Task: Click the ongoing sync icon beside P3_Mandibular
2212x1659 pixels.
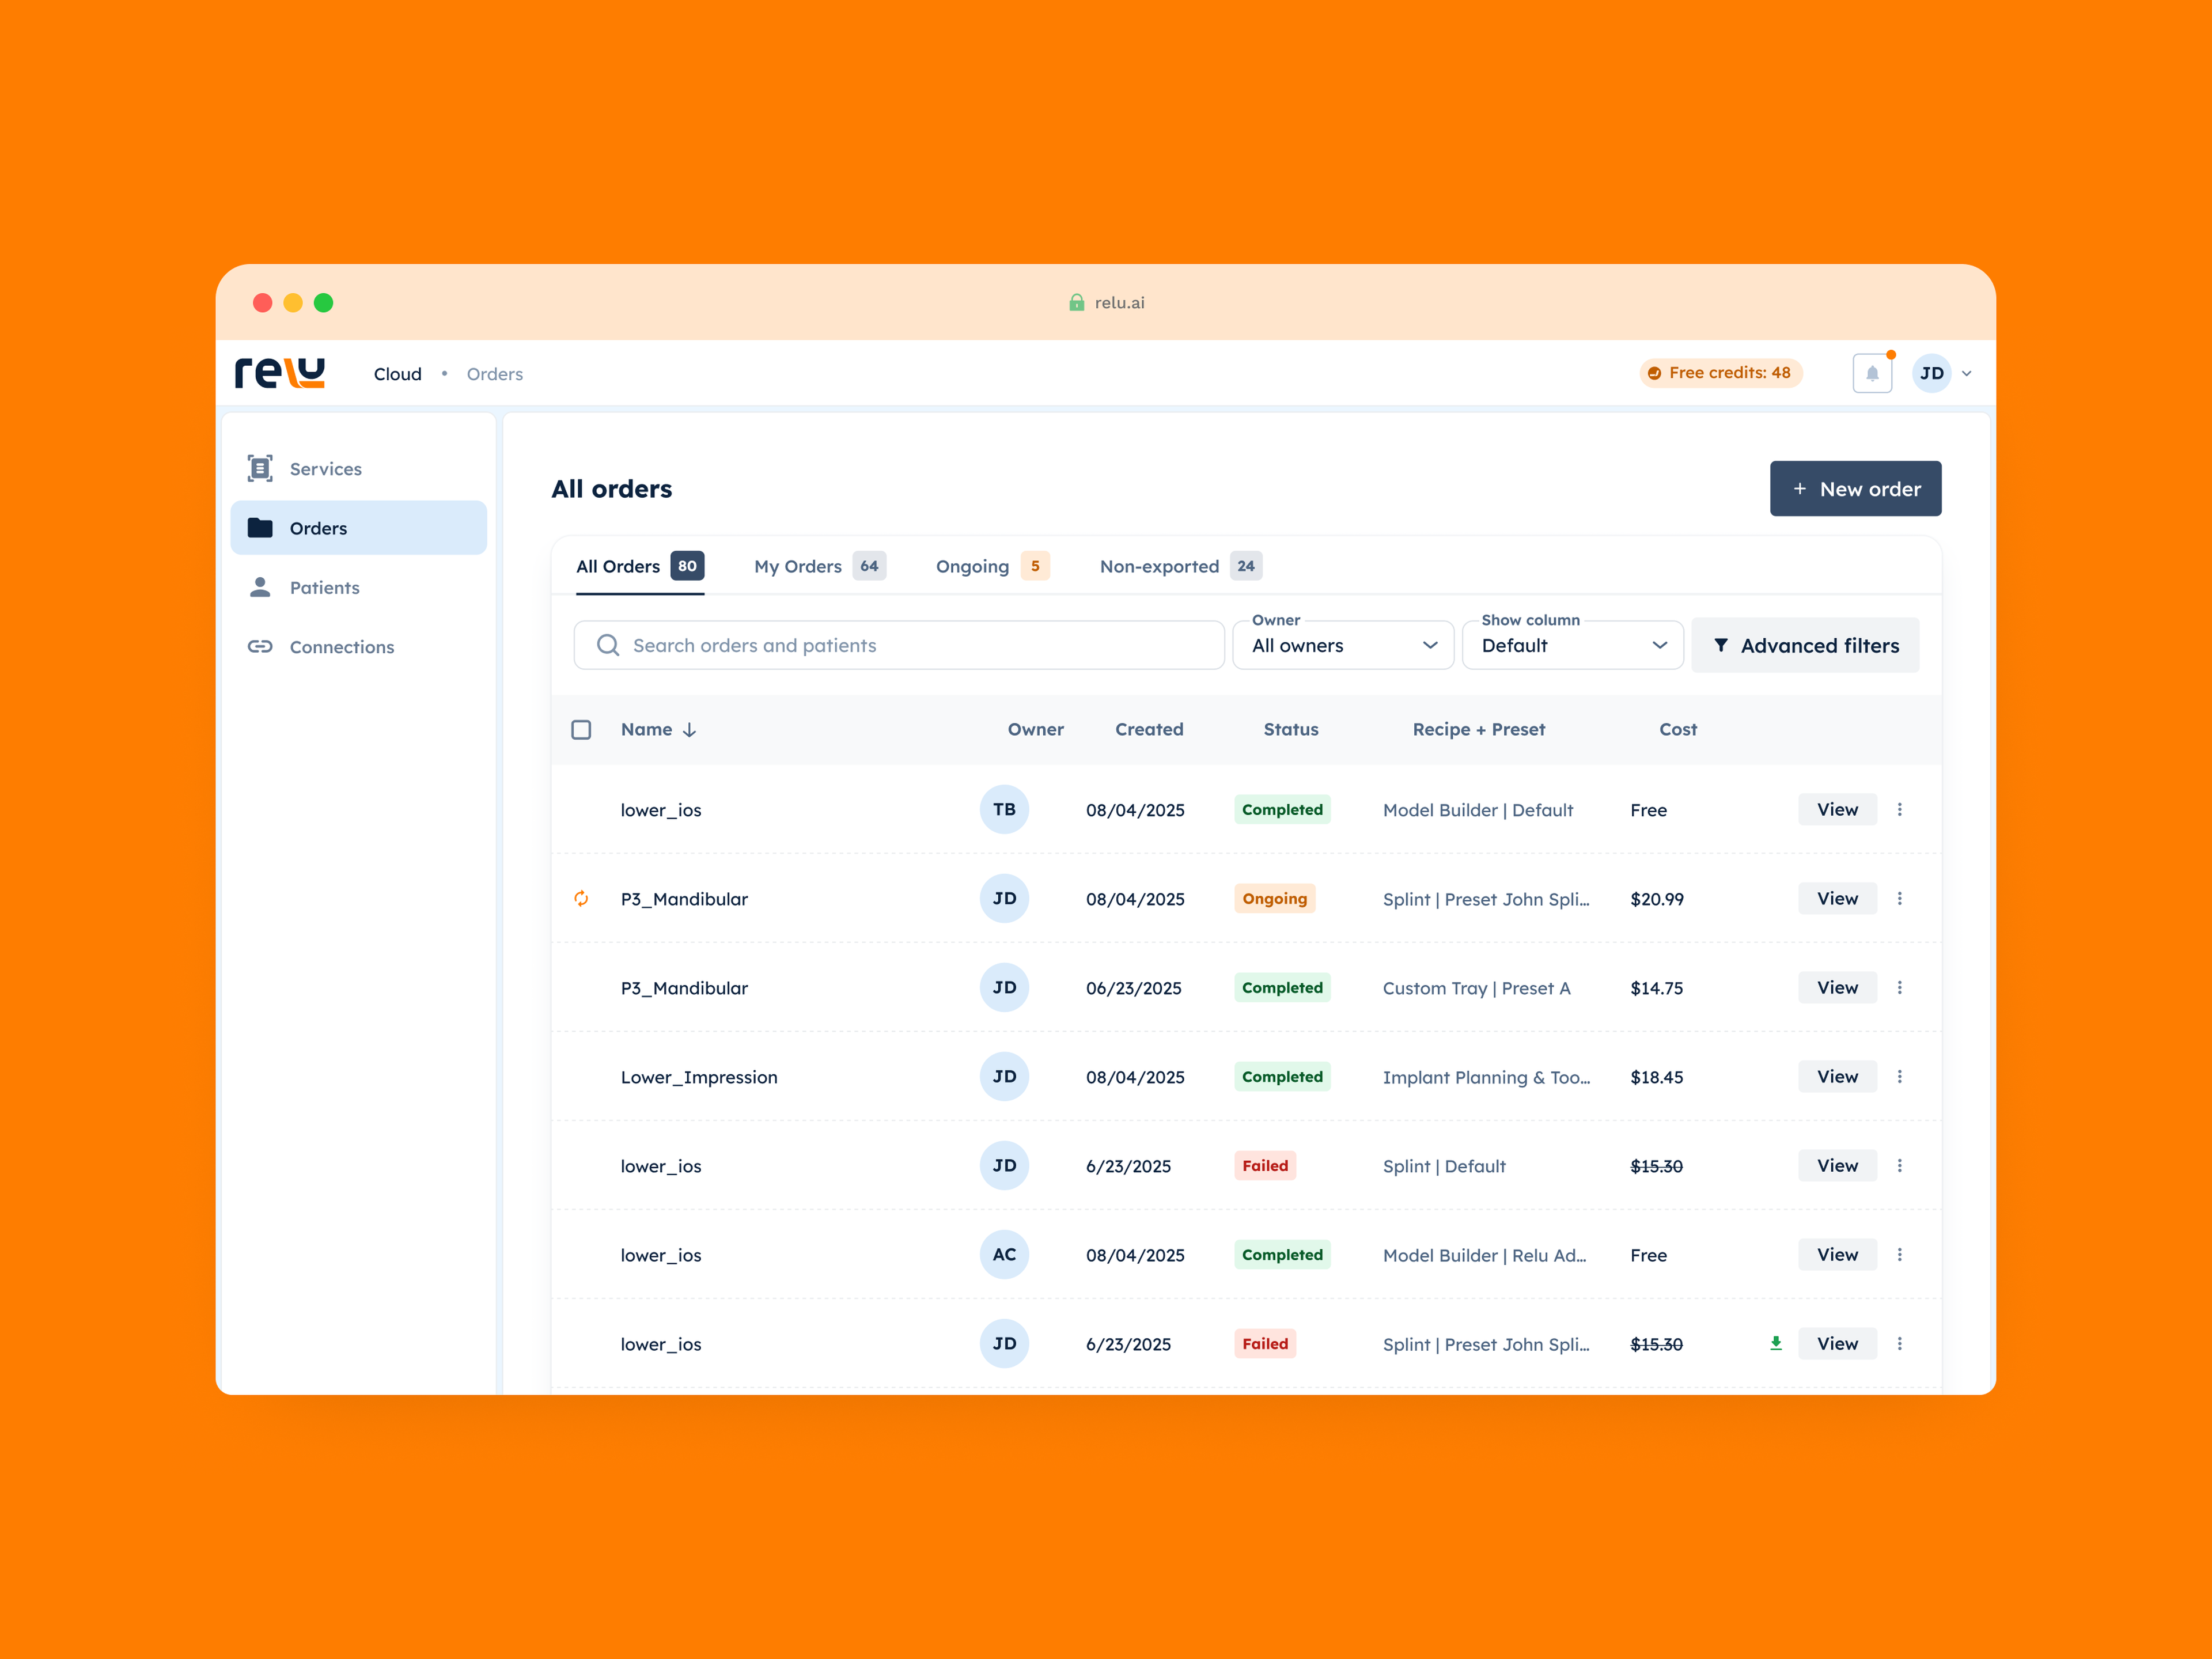Action: tap(581, 899)
